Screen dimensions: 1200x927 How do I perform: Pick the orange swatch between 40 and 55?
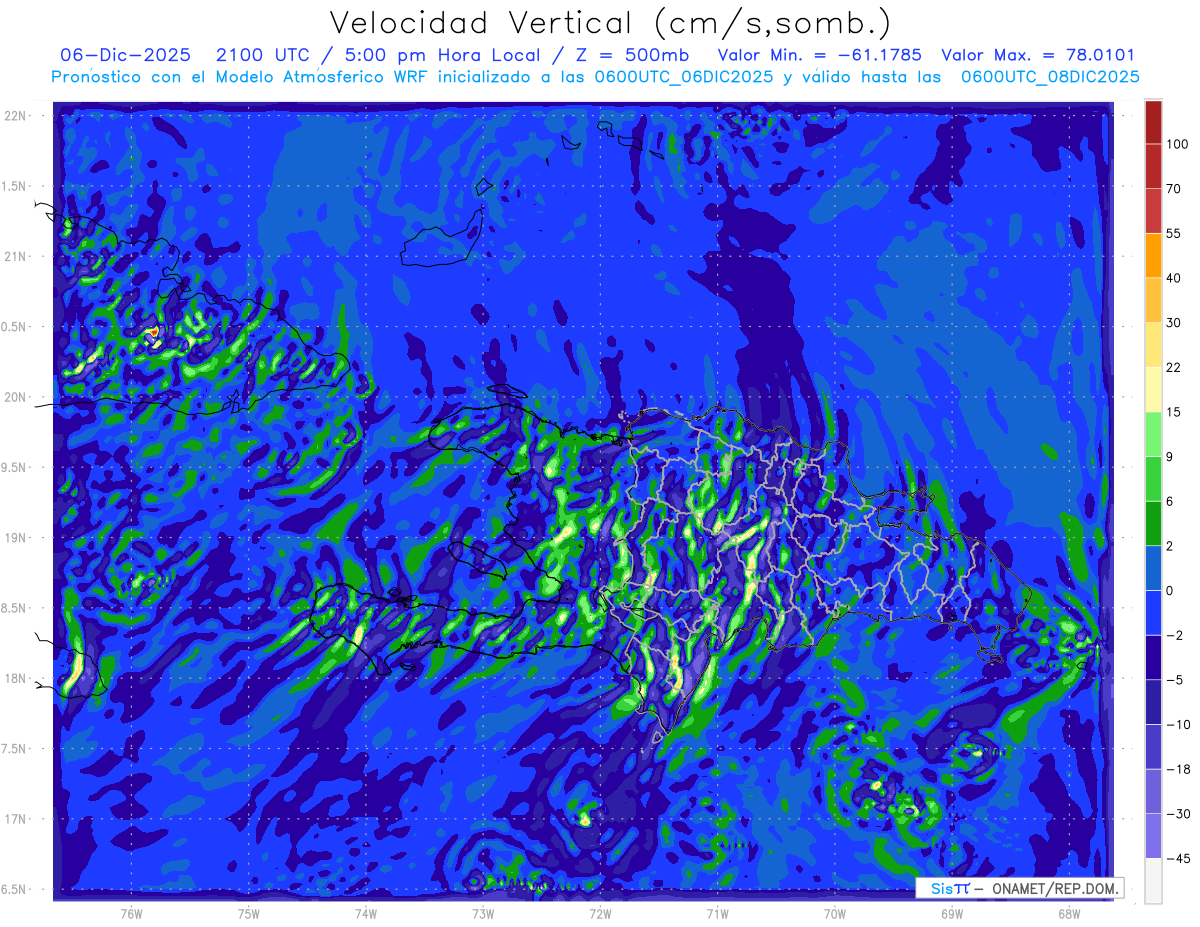pos(1153,255)
